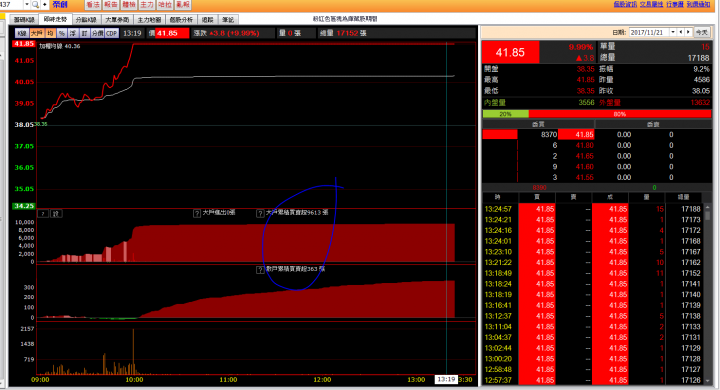Screen dimensions: 720x390
Task: Toggle the K線 chart button
Action: point(22,33)
